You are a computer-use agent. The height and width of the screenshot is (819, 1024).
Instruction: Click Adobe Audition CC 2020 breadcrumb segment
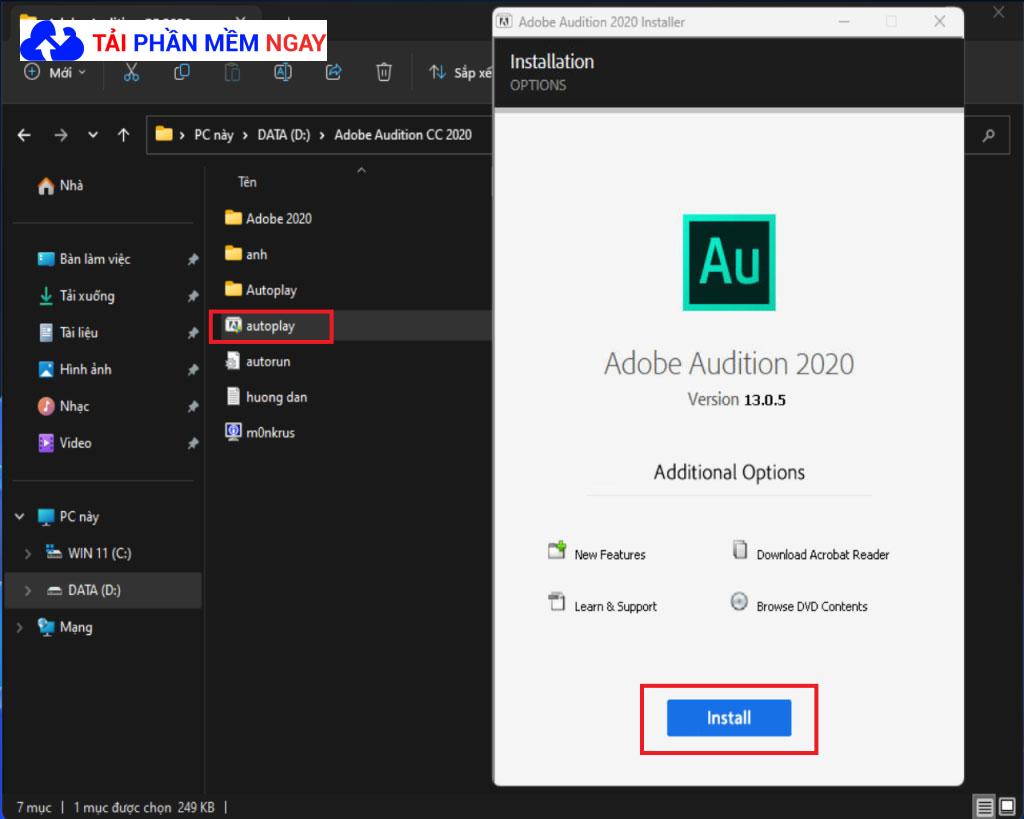tap(403, 135)
